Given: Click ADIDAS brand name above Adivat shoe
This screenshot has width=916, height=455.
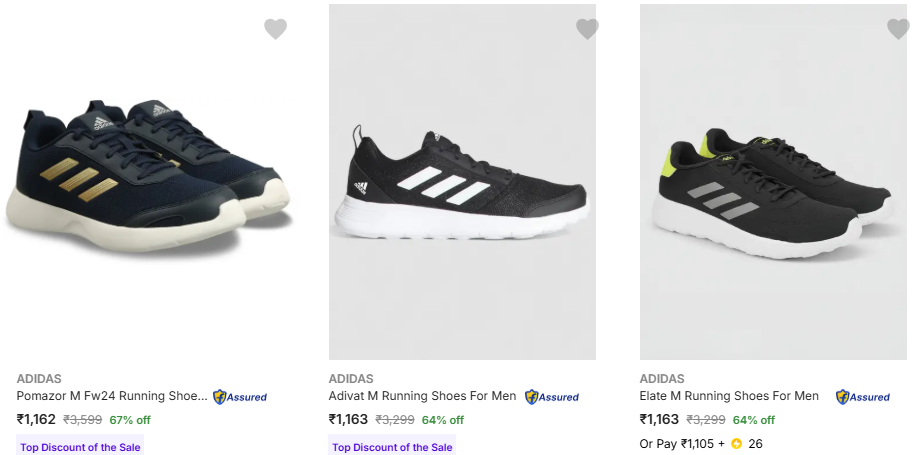Looking at the screenshot, I should [351, 379].
